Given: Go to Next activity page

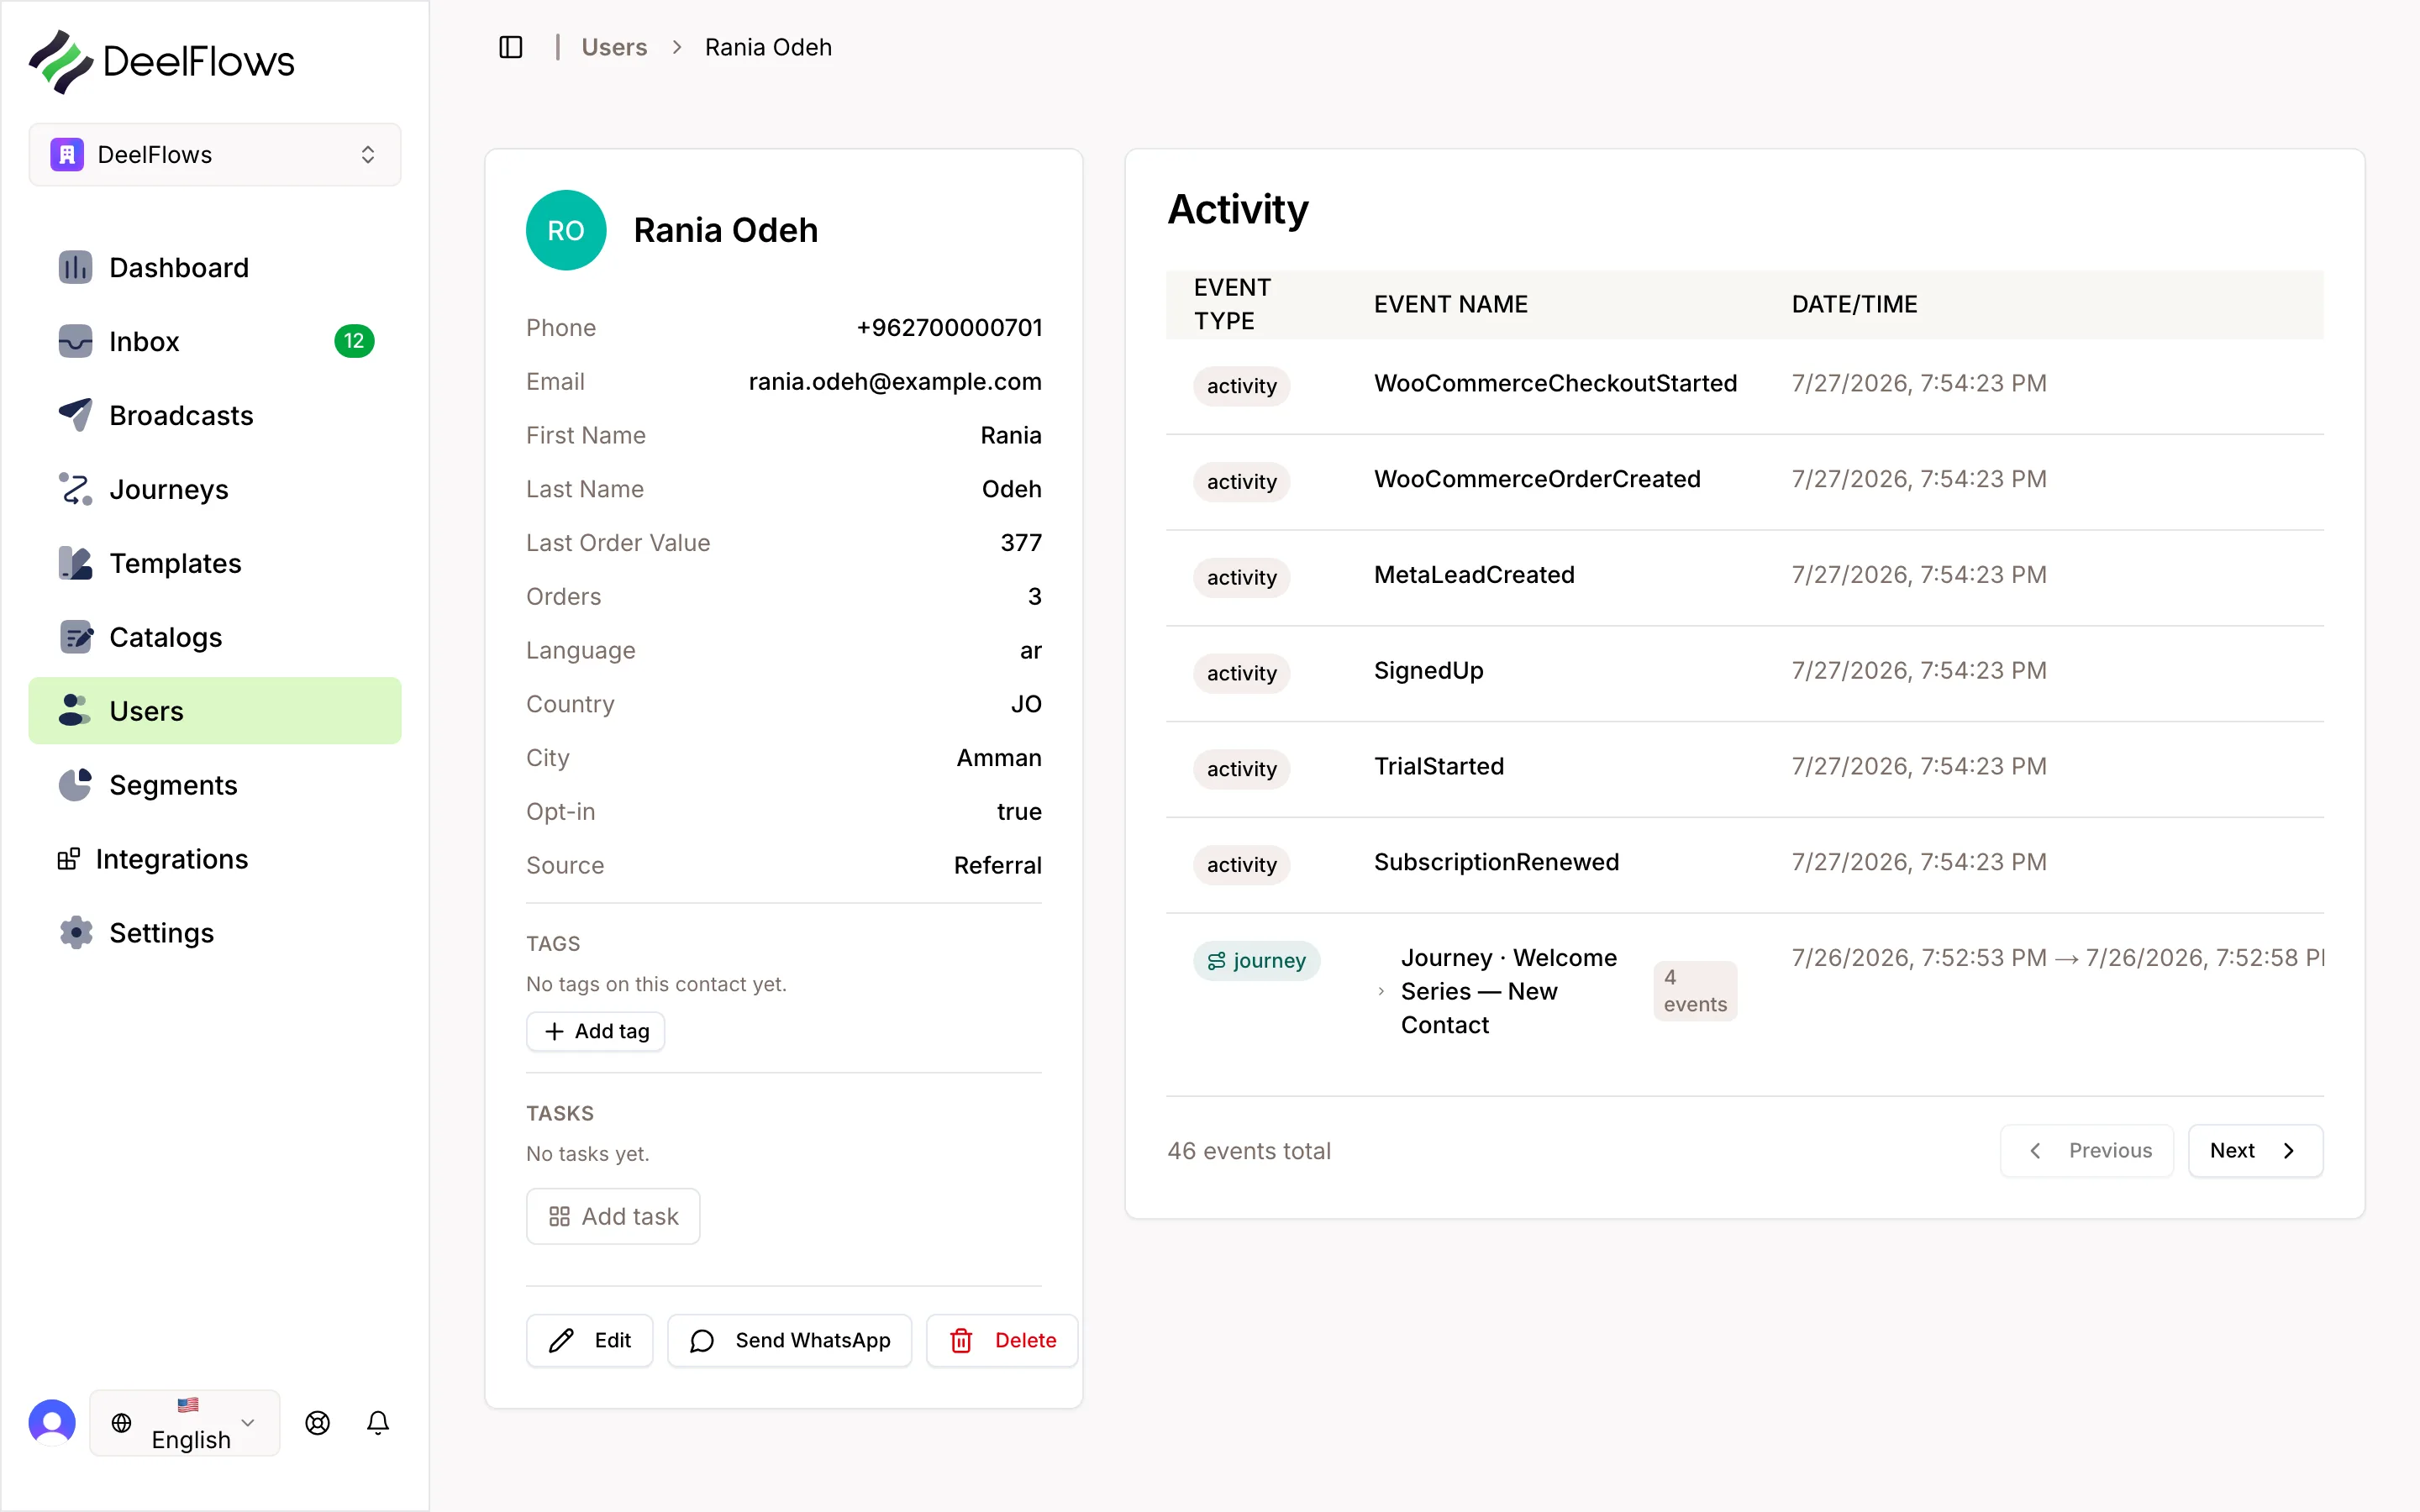Looking at the screenshot, I should [x=2255, y=1150].
